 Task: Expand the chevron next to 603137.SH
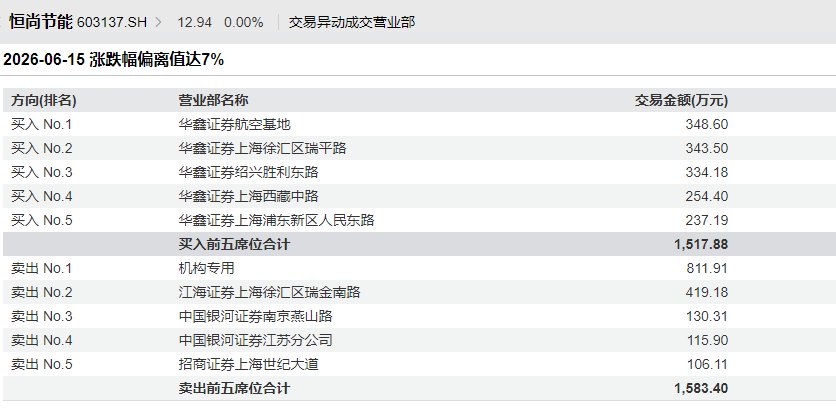158,22
